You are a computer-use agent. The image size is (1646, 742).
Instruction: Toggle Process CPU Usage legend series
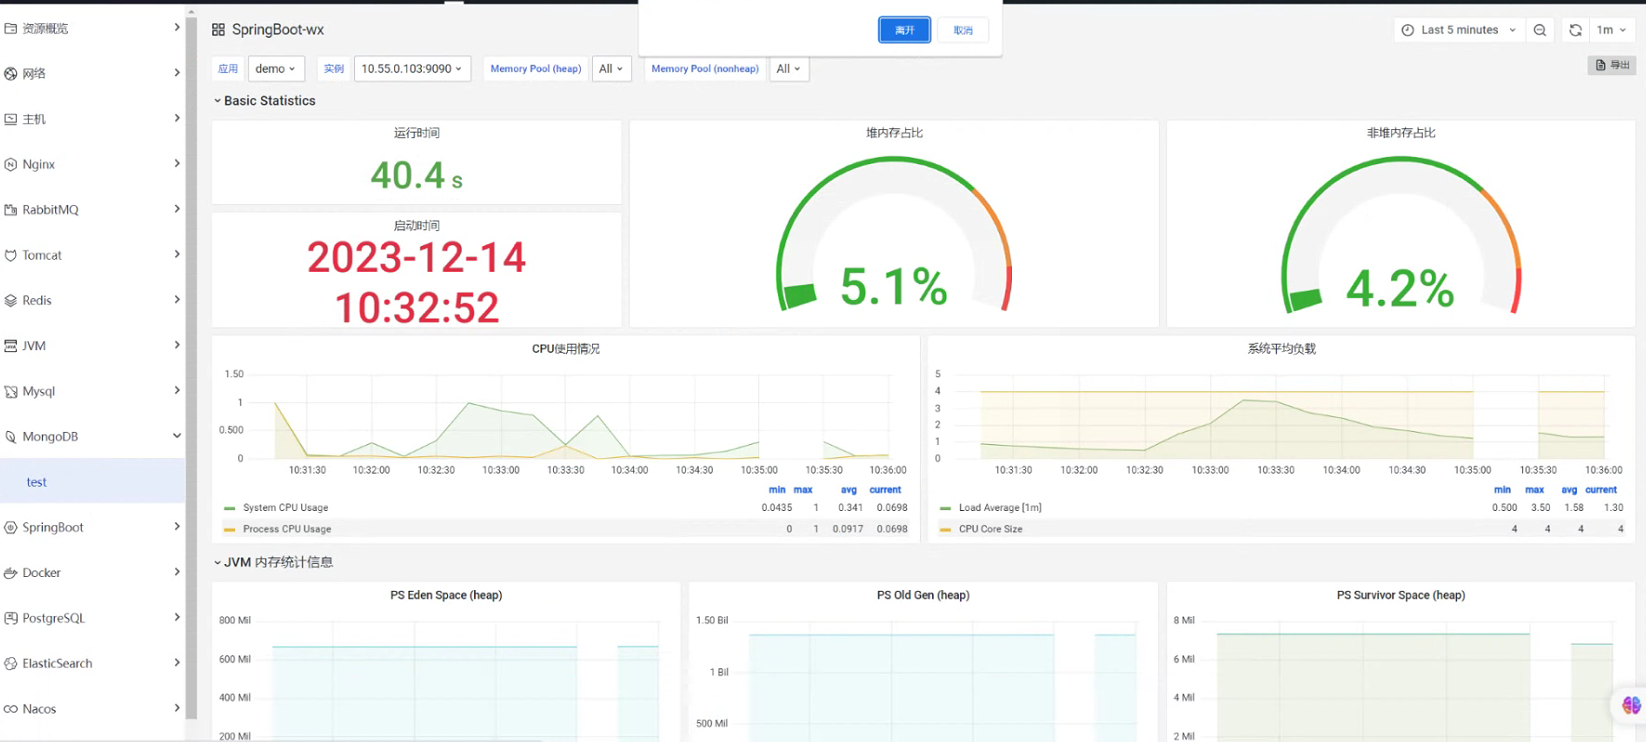[287, 529]
